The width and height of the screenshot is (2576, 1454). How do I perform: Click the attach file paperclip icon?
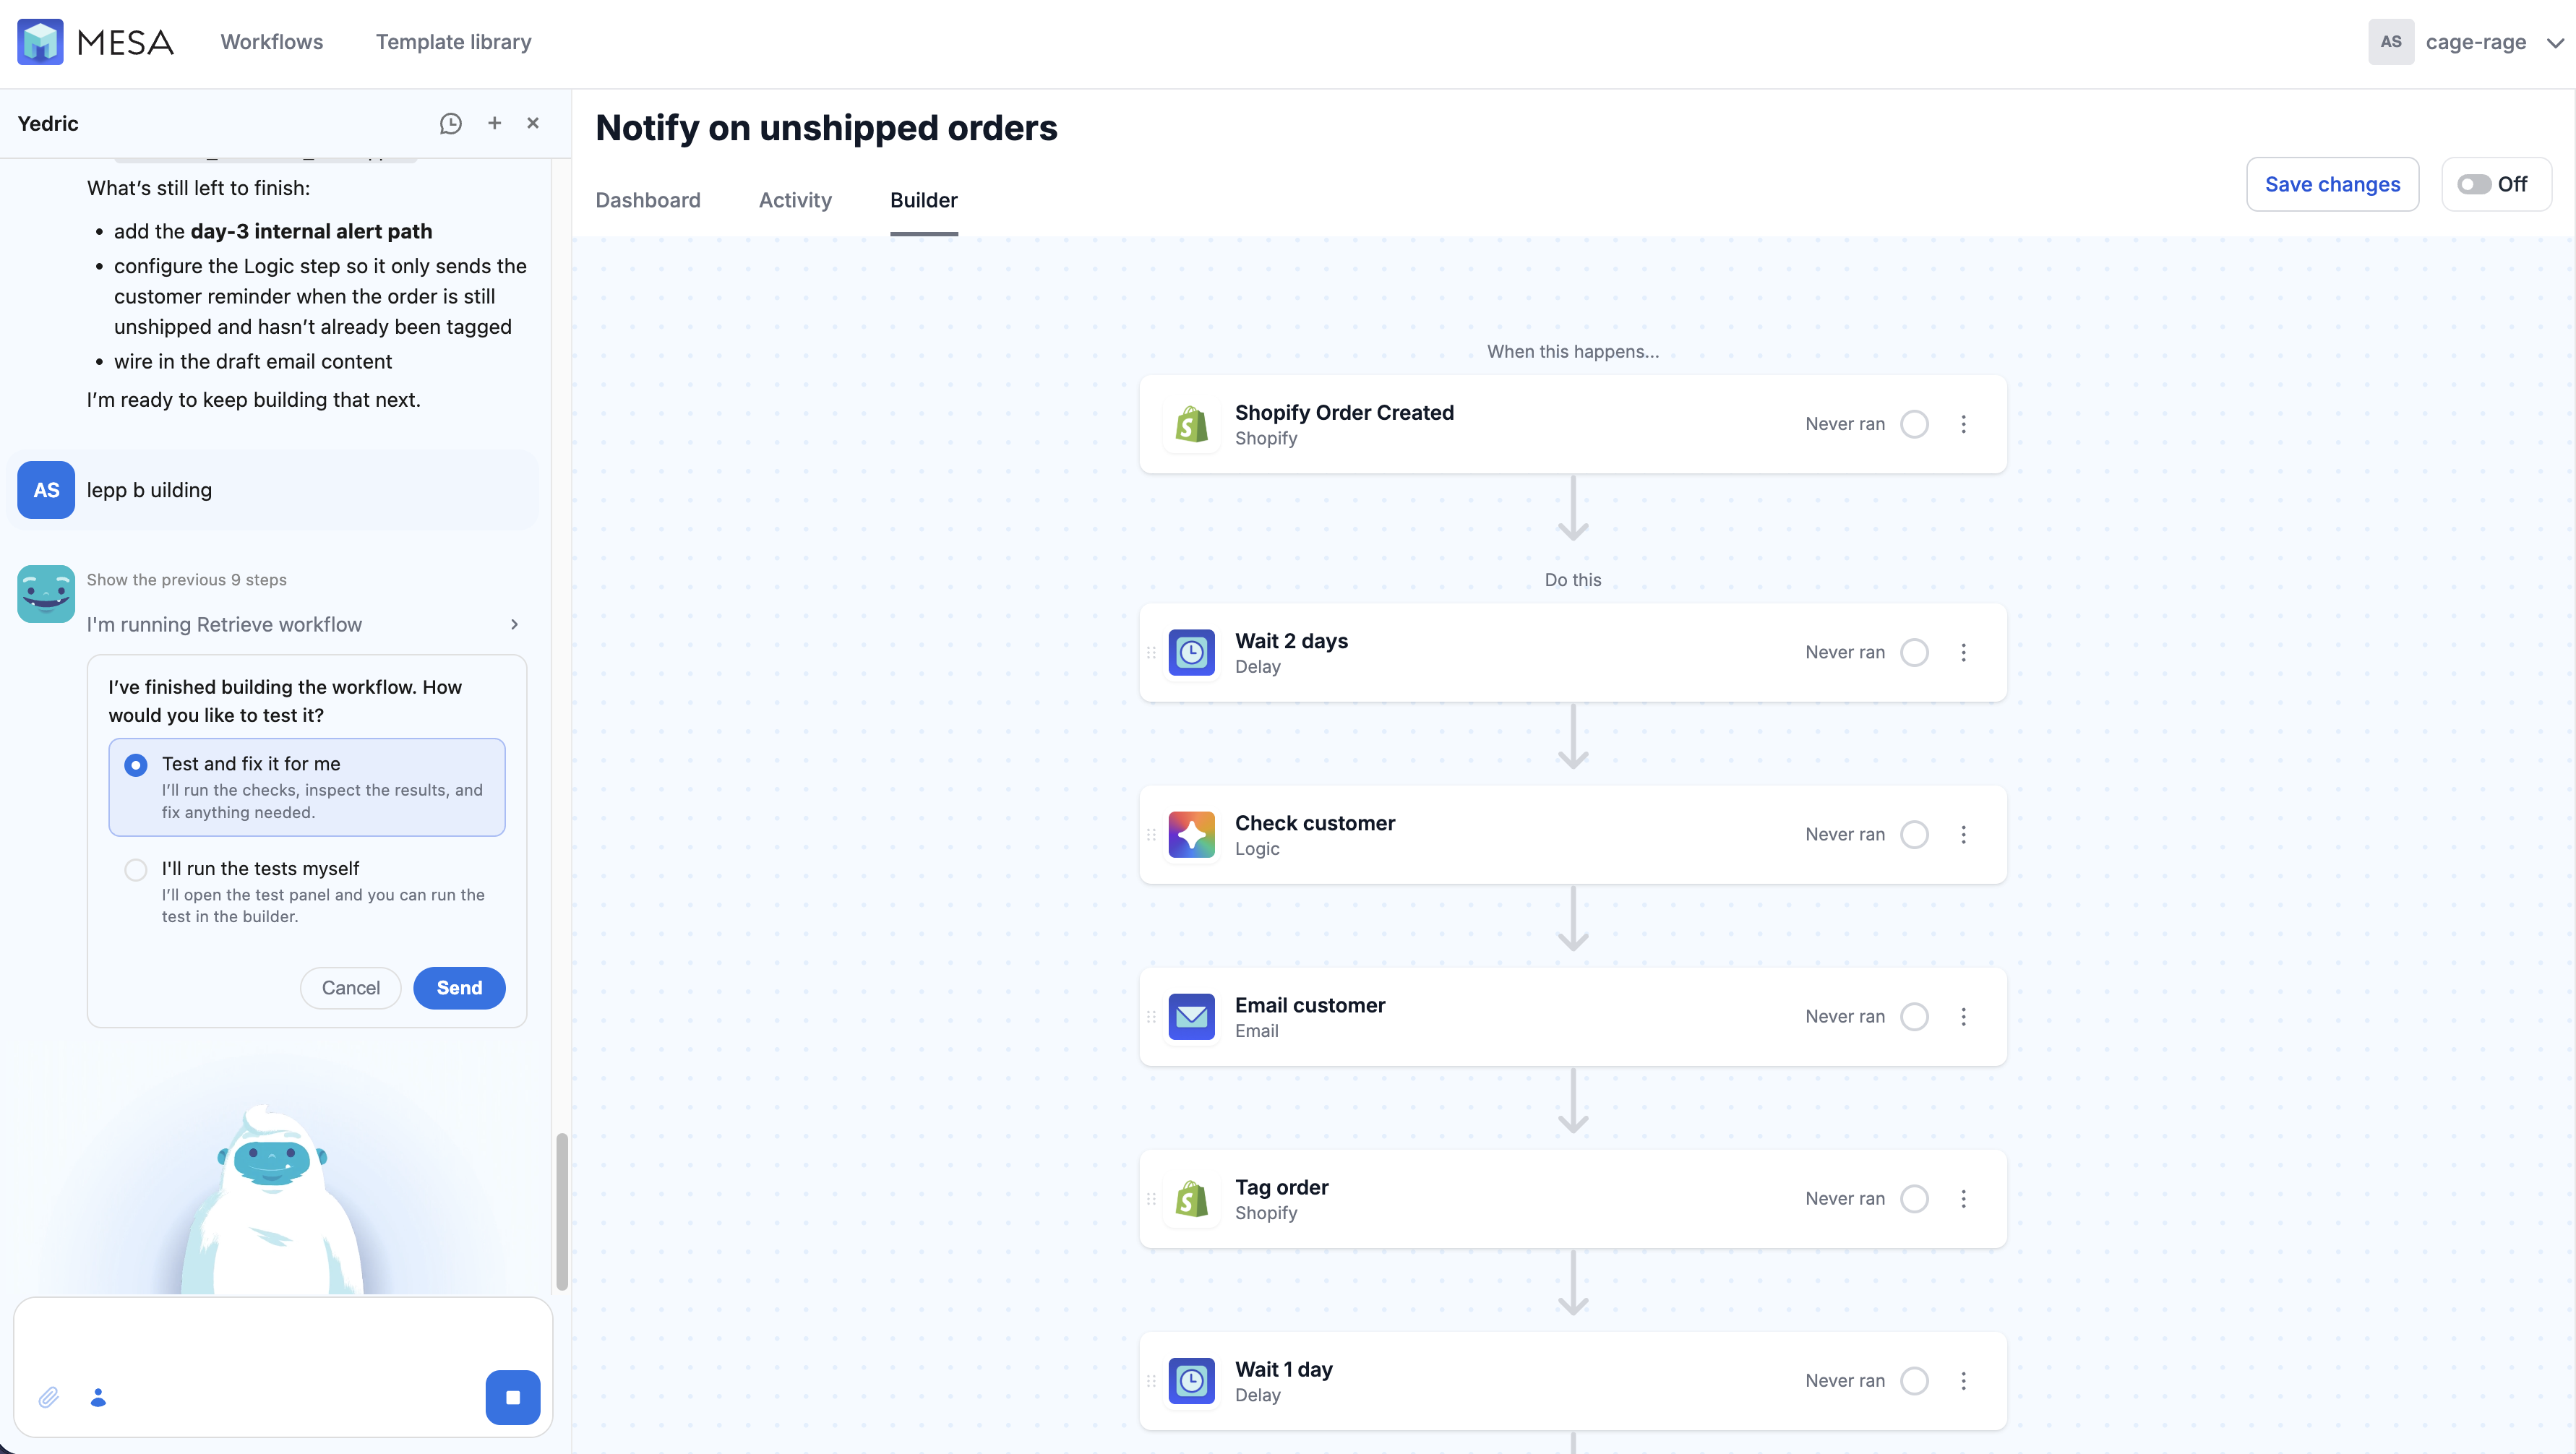[48, 1397]
